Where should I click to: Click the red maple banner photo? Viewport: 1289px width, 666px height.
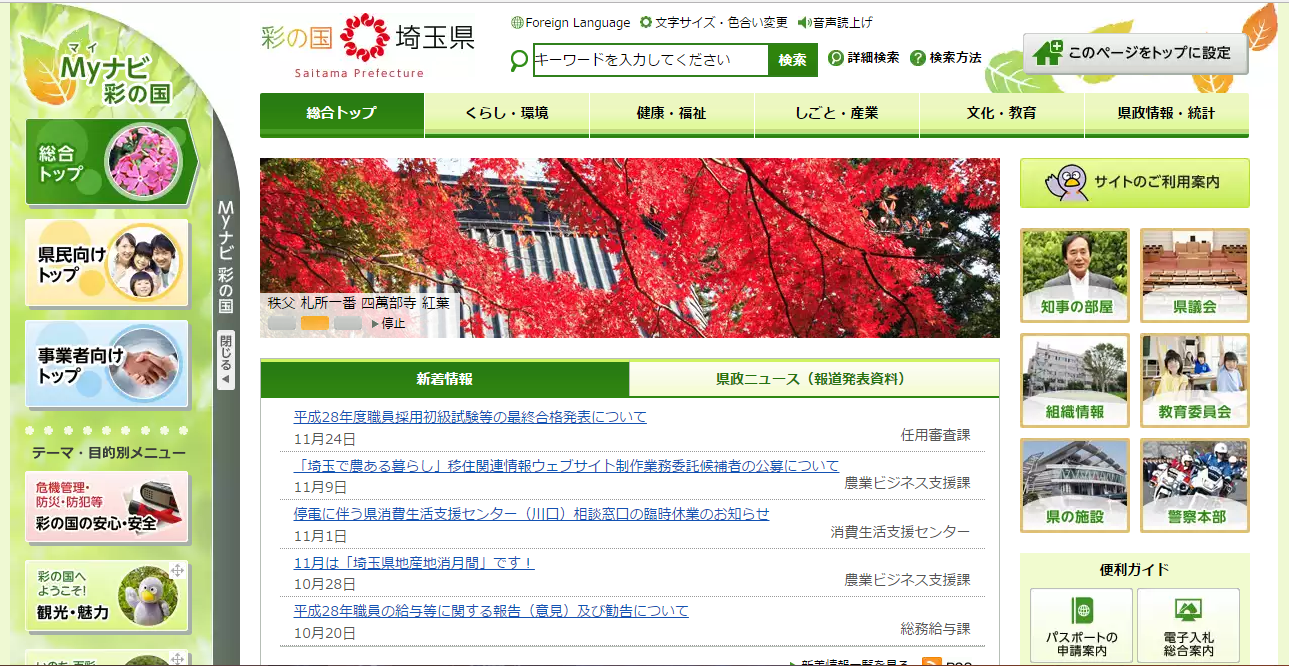pos(630,248)
